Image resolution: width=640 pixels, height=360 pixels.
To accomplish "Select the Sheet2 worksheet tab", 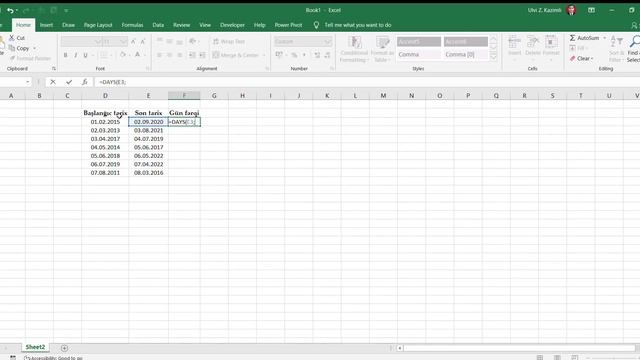I will (x=35, y=347).
